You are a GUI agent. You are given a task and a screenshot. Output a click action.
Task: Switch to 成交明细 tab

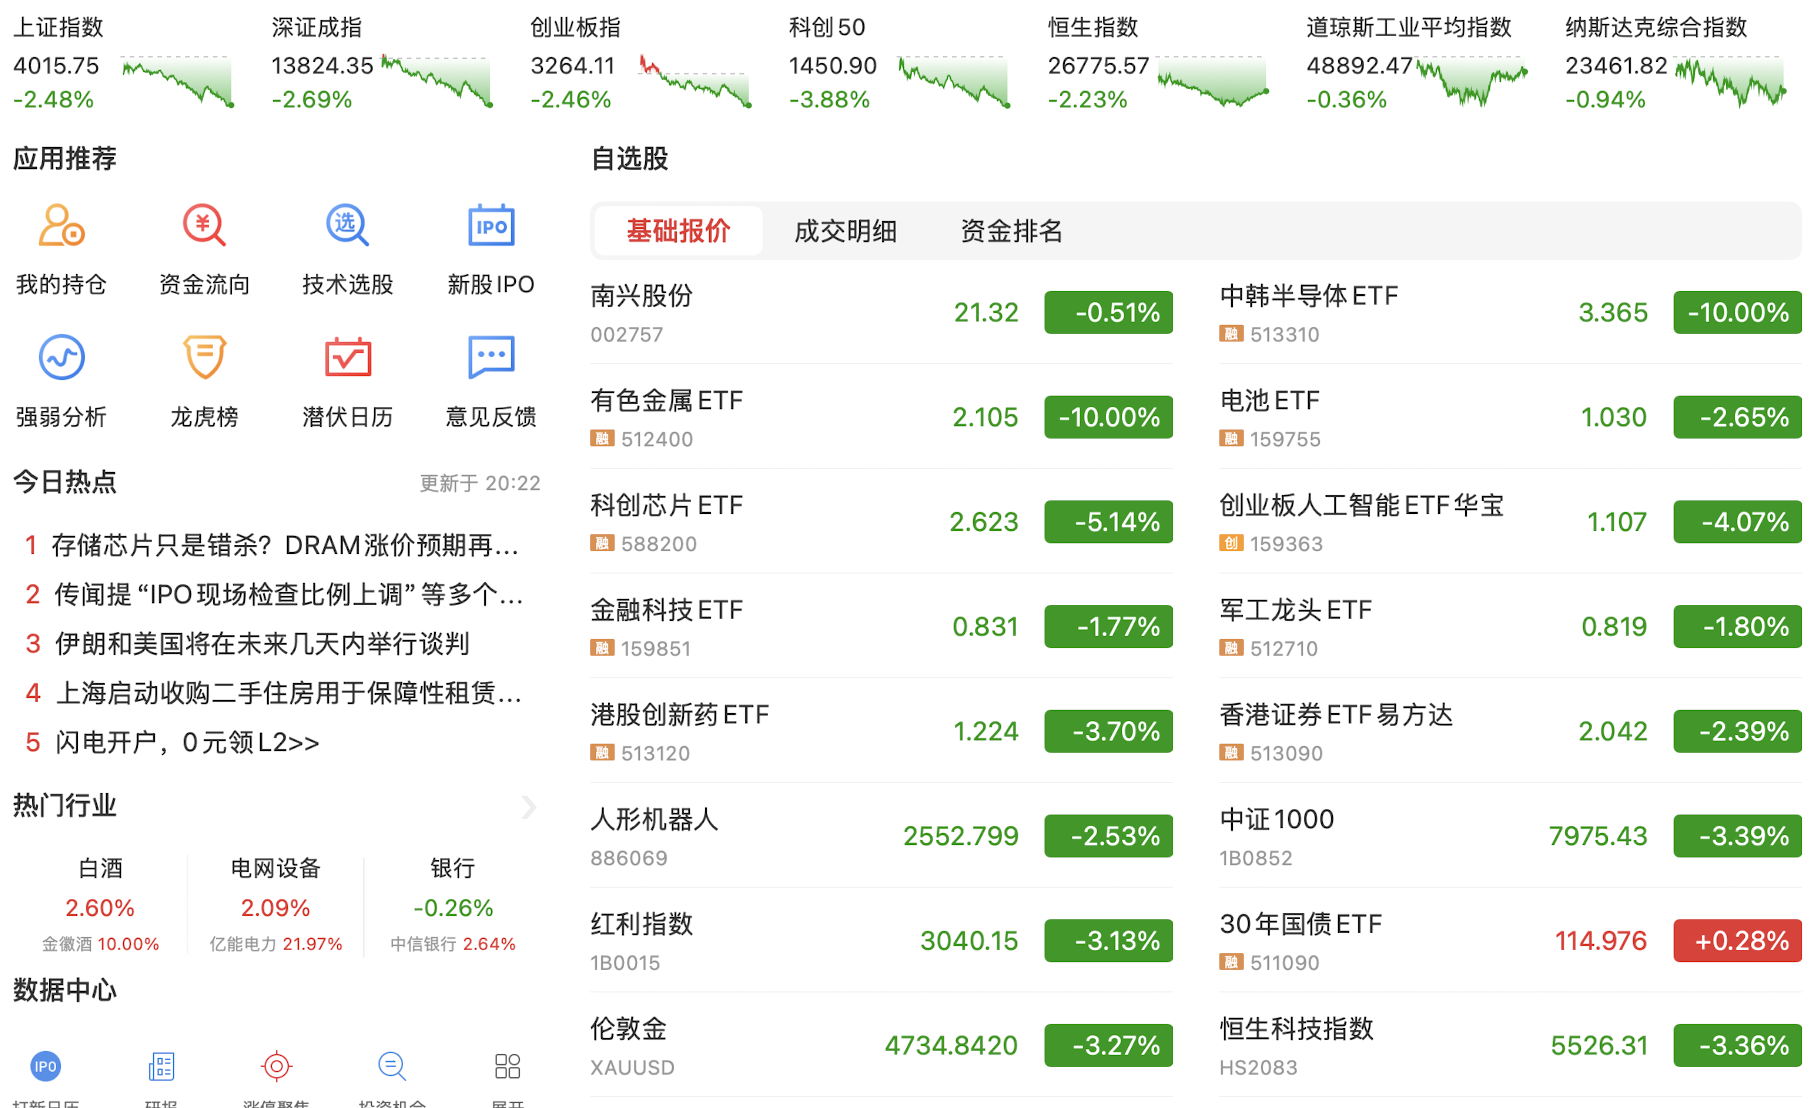[845, 231]
